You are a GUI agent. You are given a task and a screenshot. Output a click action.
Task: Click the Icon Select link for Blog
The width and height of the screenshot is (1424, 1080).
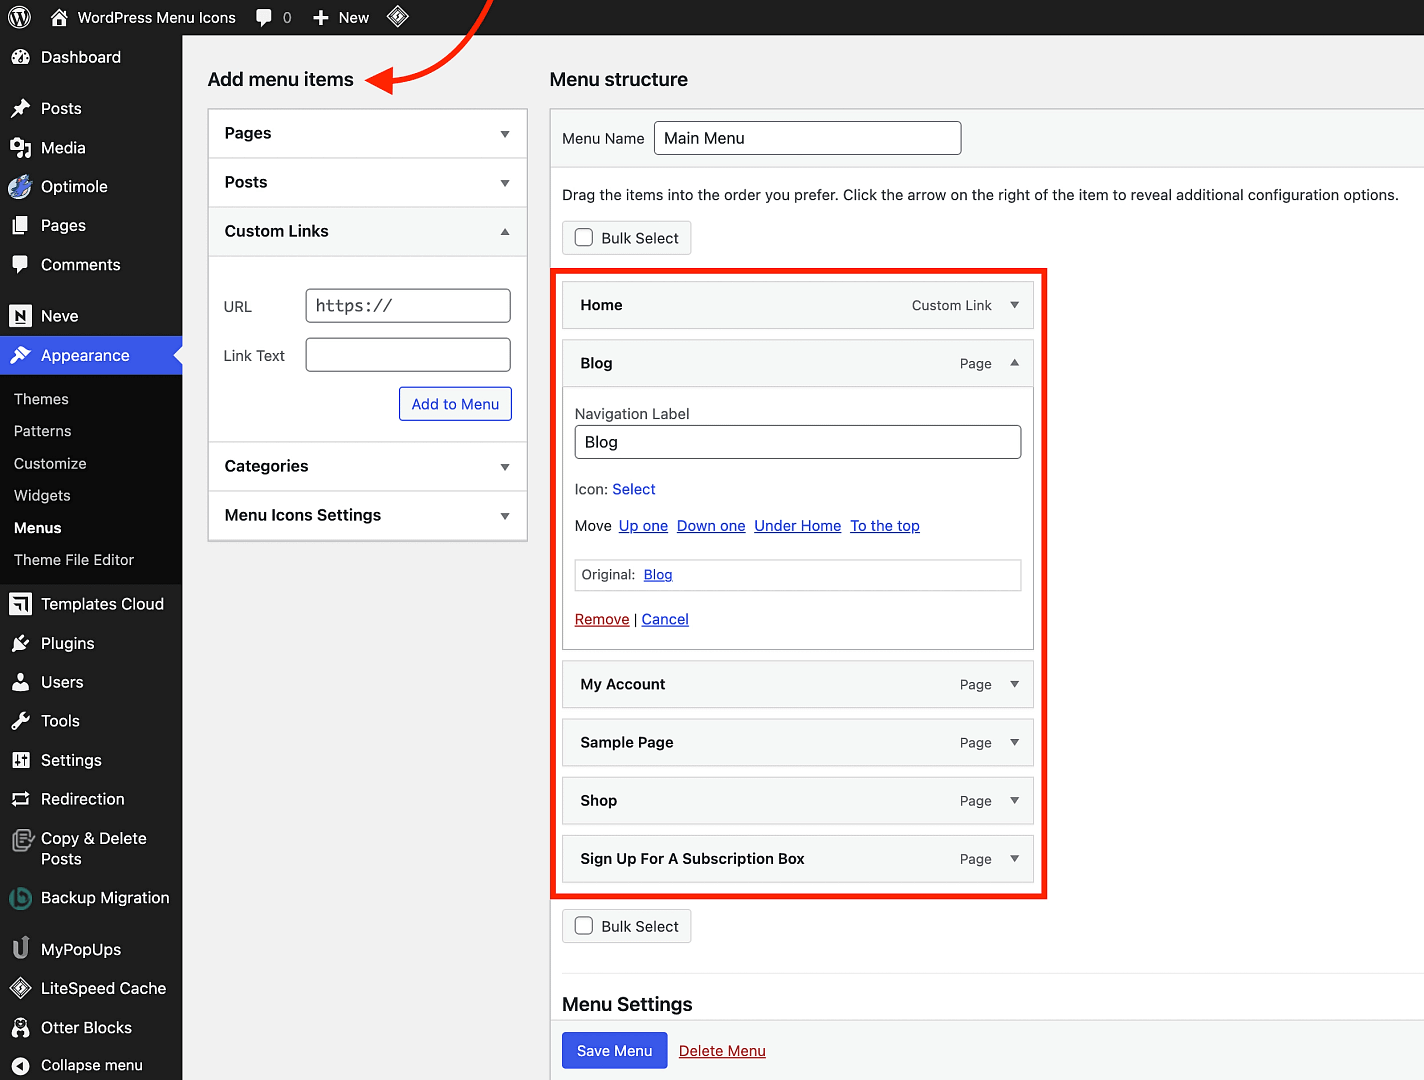point(634,489)
